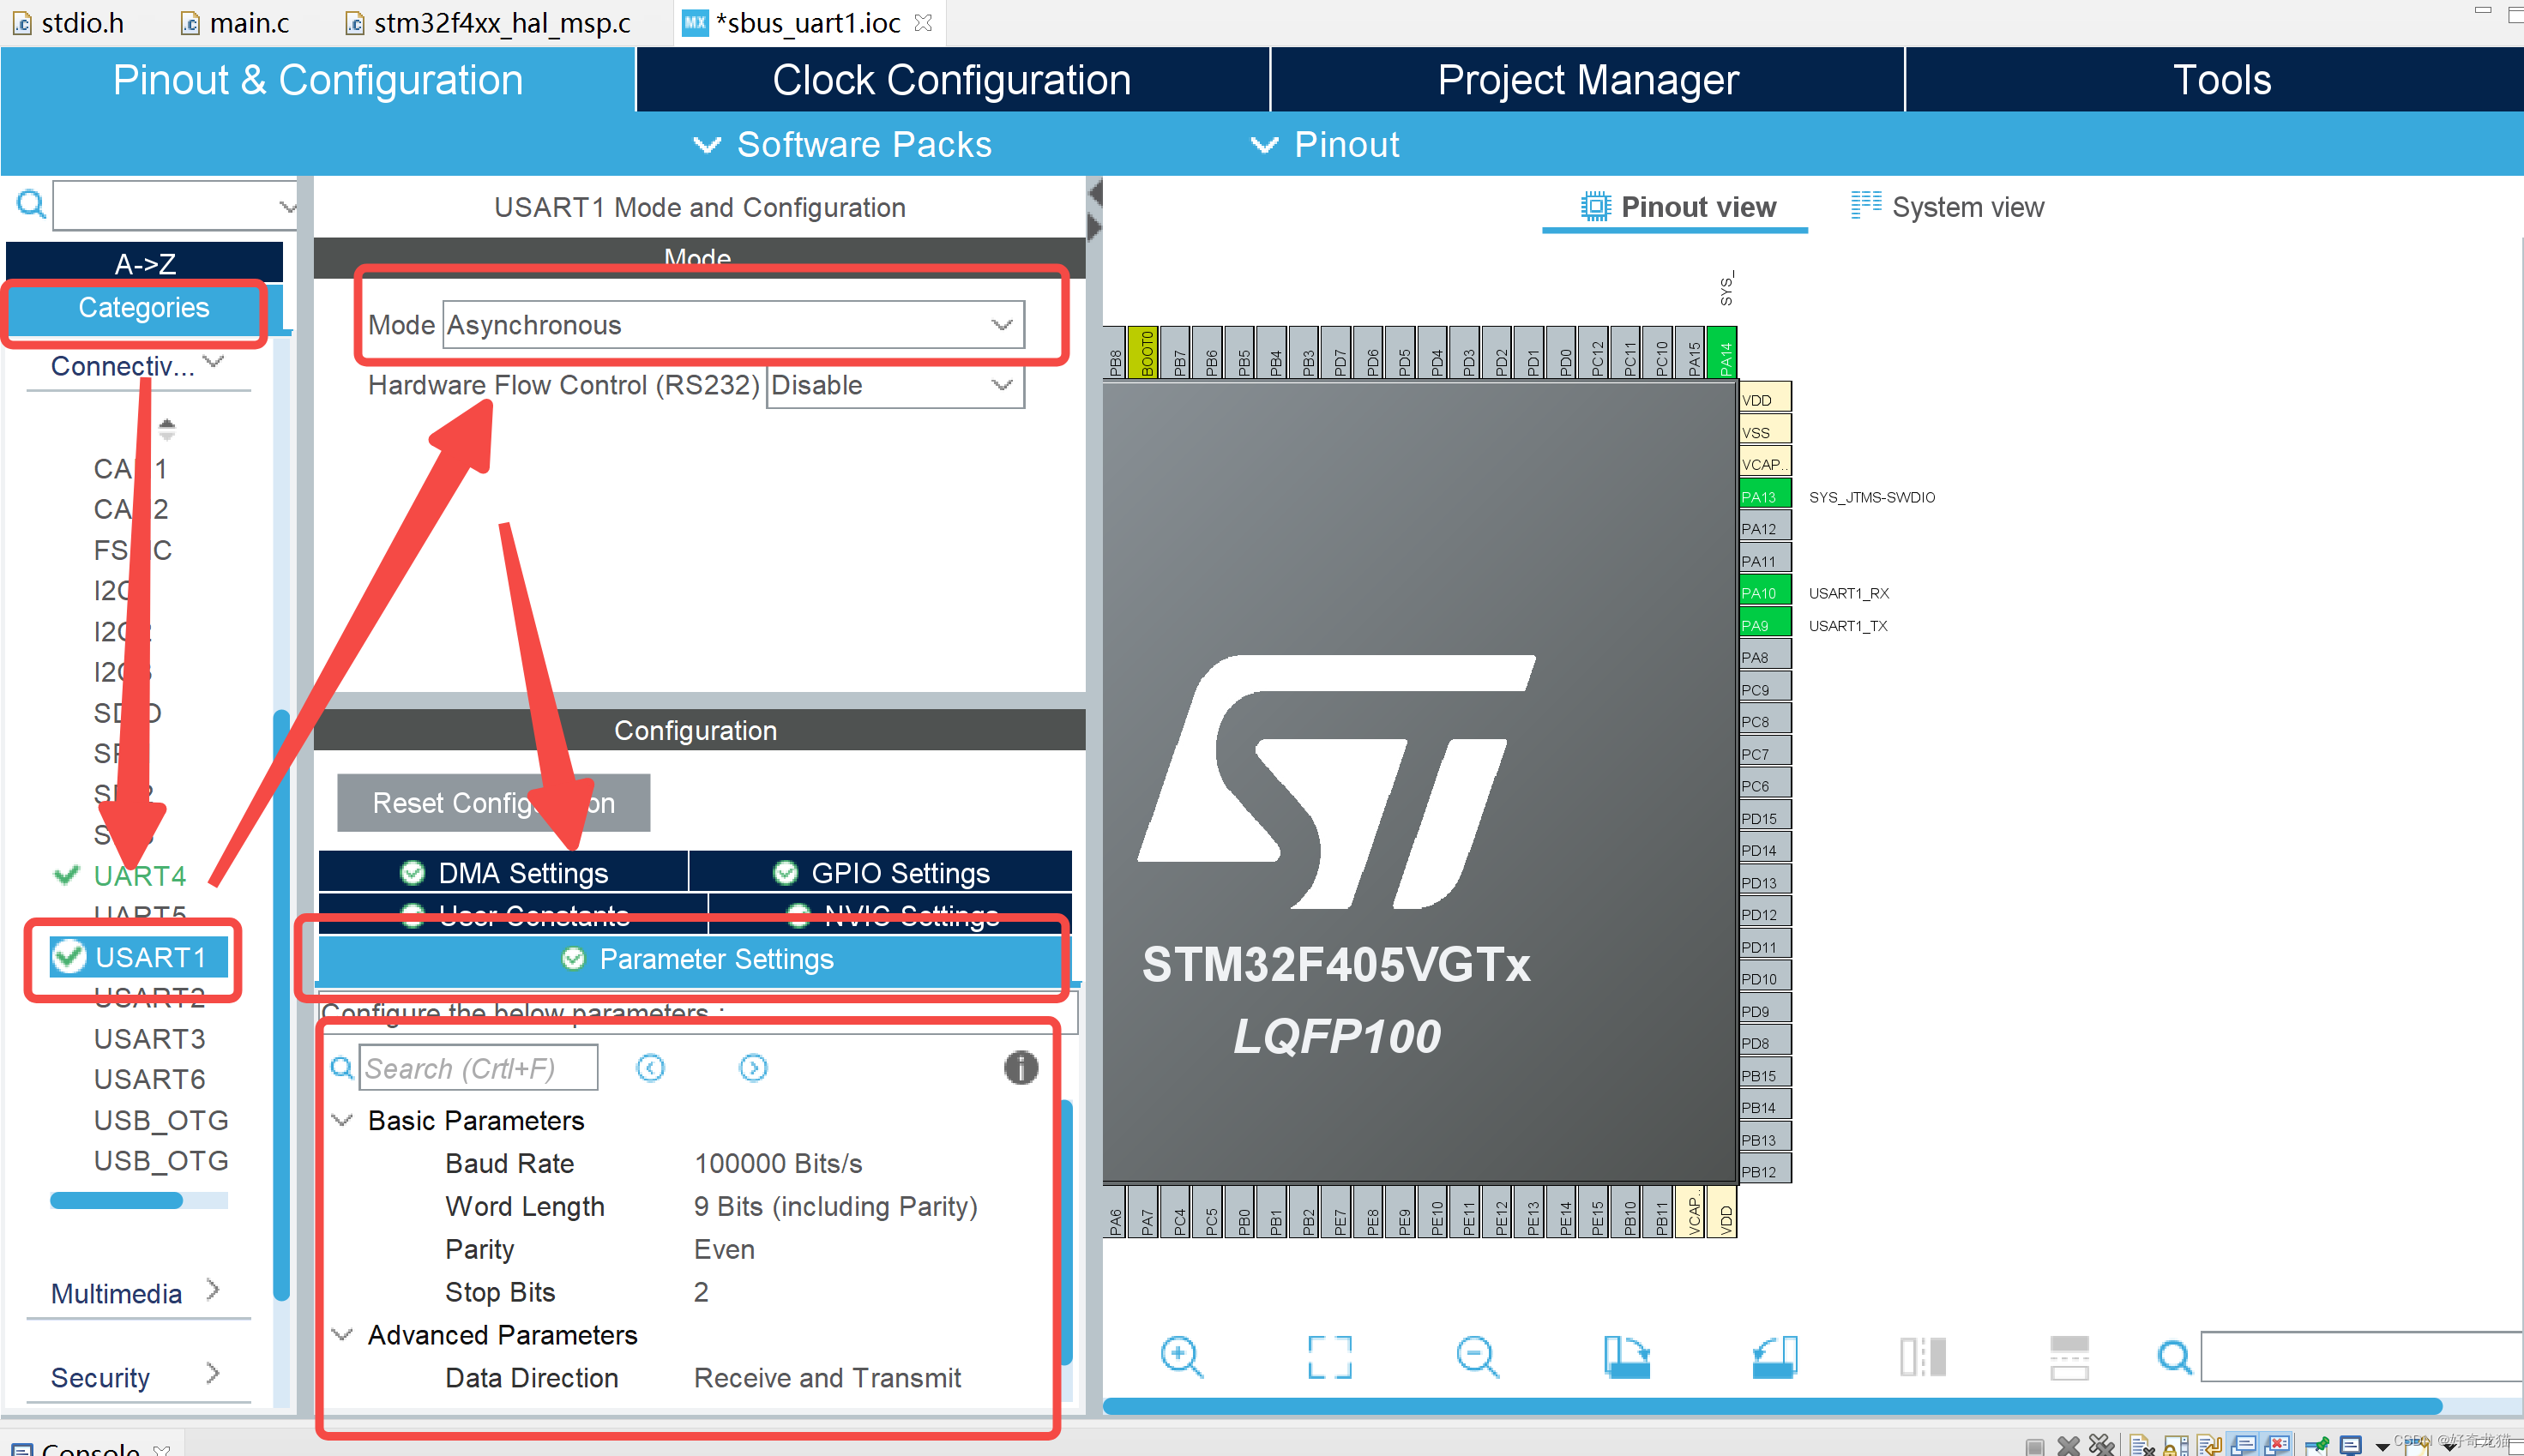Viewport: 2524px width, 1456px height.
Task: Go to next parameter search result
Action: click(x=753, y=1068)
